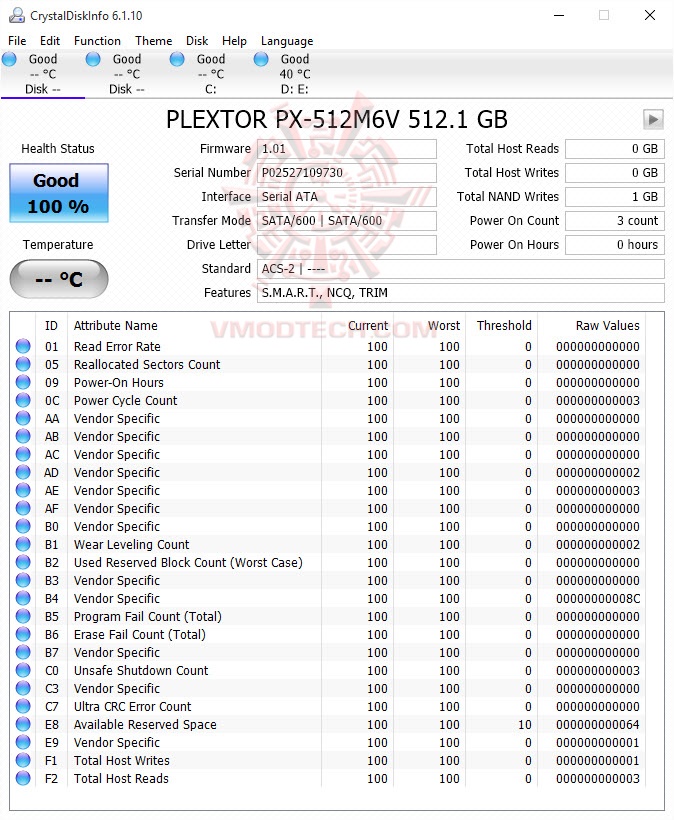Open the Help menu

point(234,41)
